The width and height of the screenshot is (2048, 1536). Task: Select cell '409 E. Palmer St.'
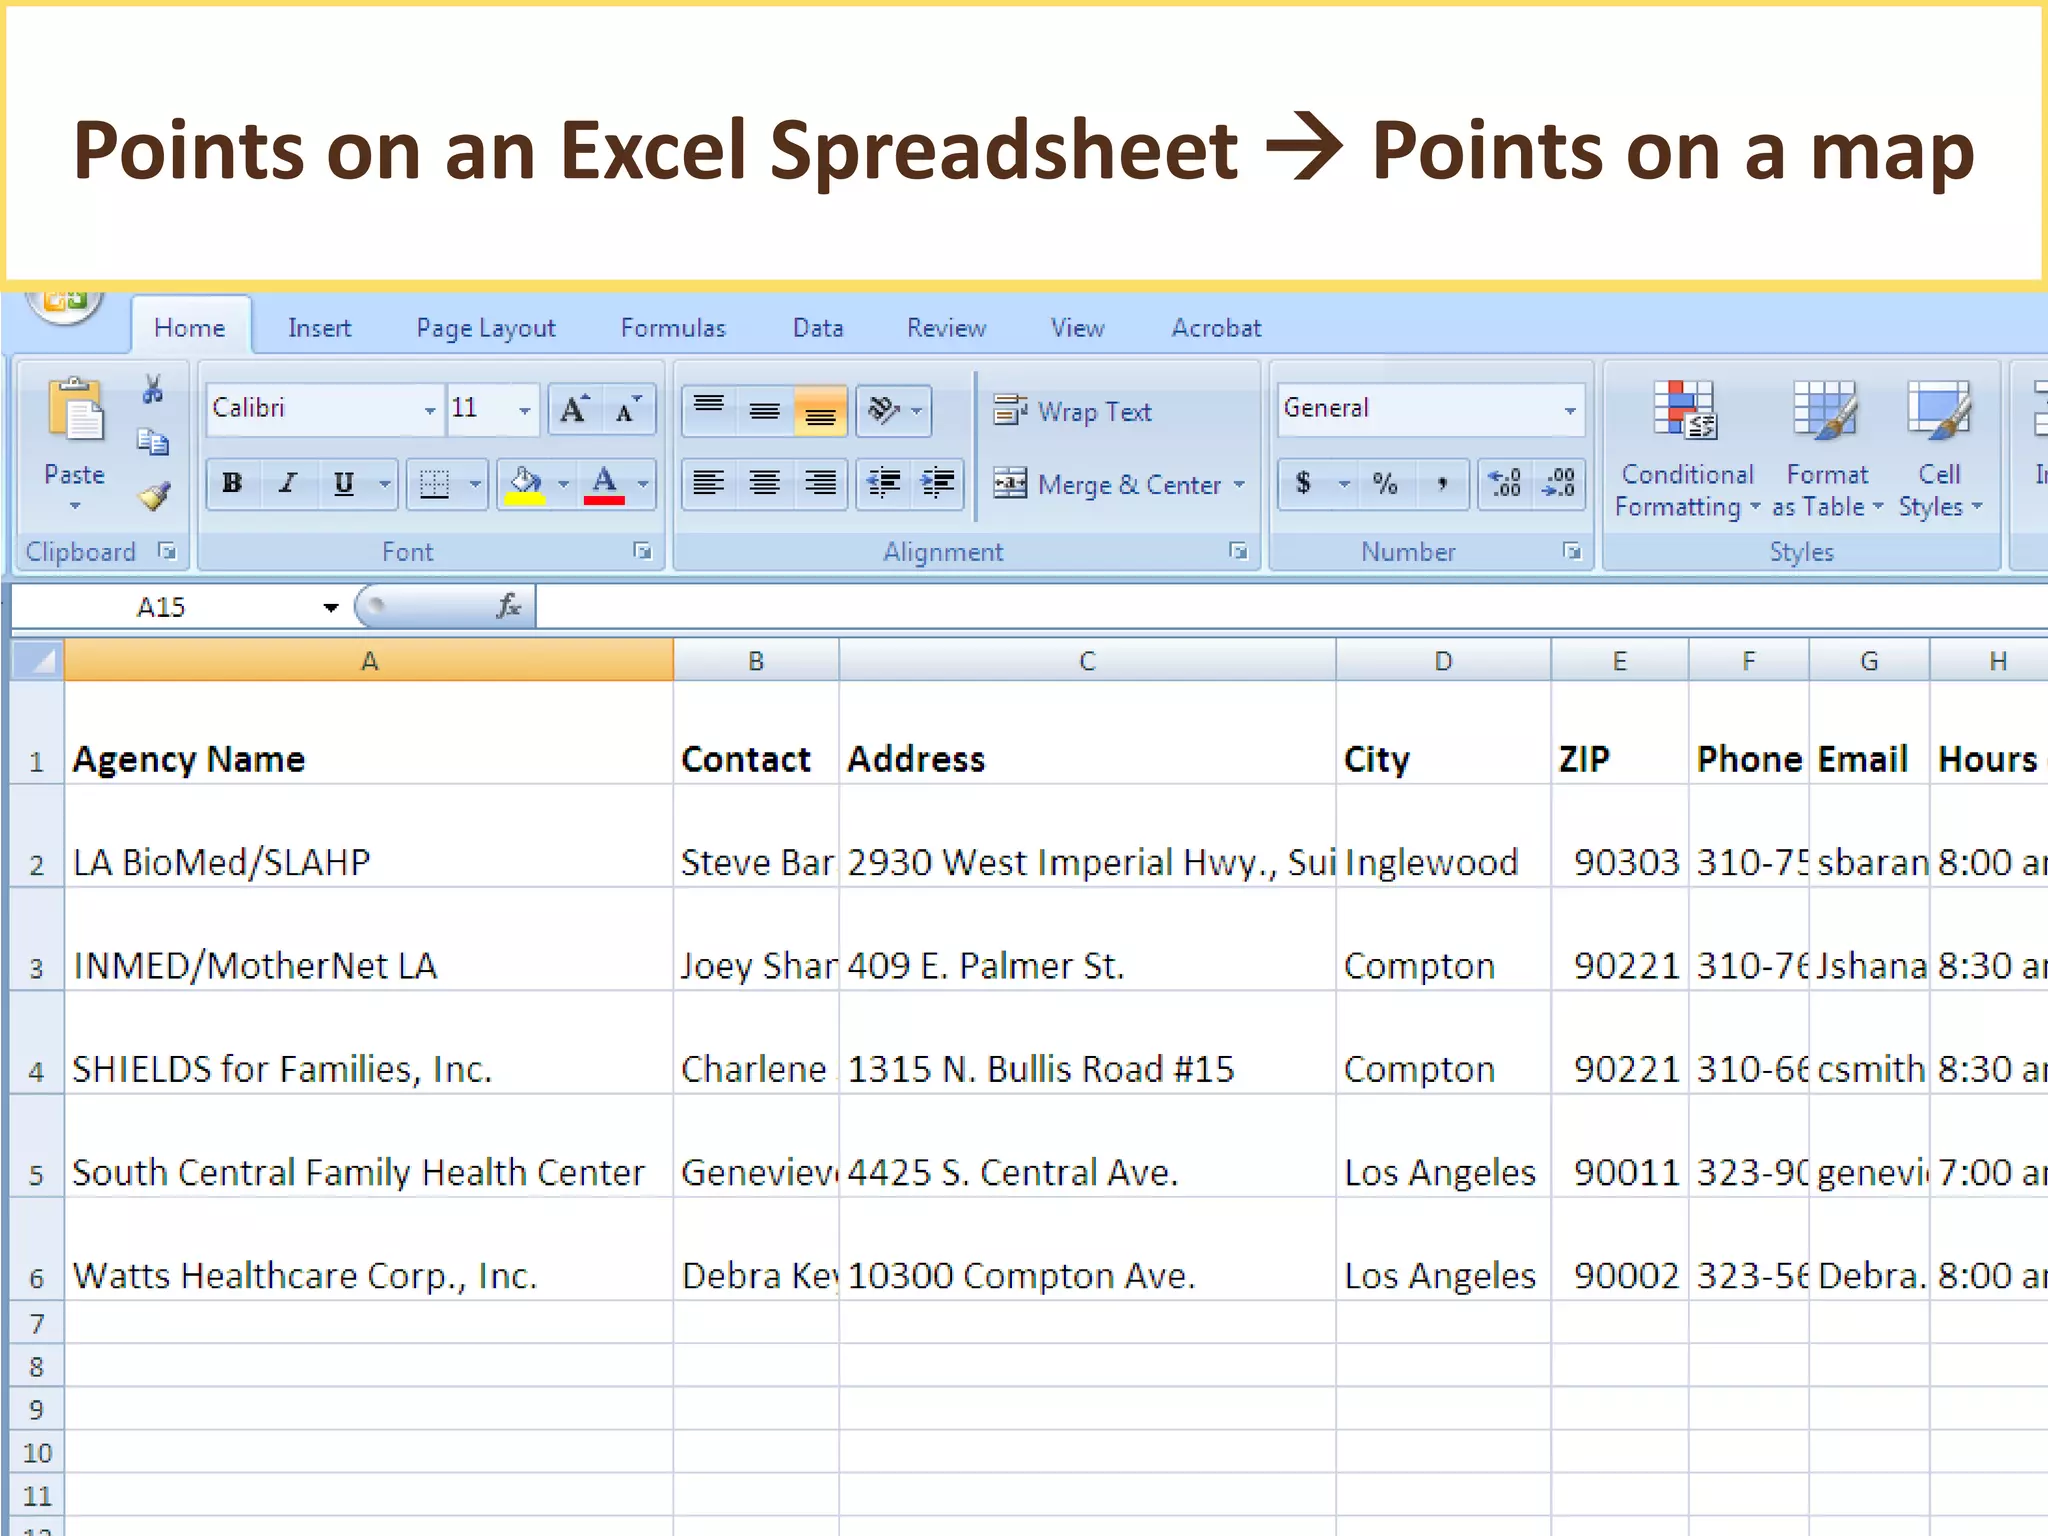click(1087, 940)
